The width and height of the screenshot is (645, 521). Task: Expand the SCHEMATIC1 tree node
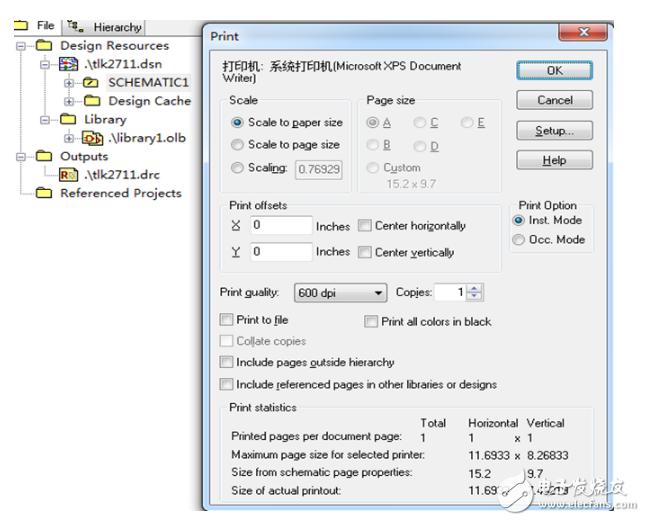(x=69, y=83)
